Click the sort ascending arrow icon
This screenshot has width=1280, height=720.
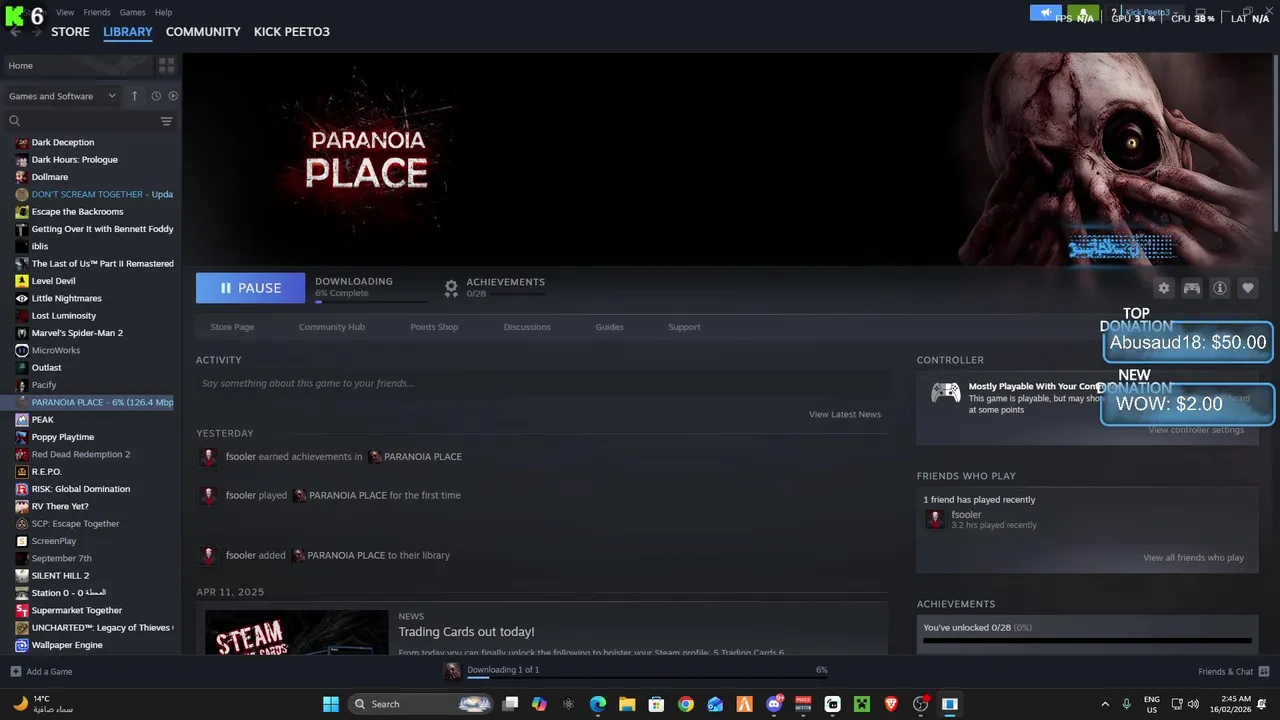click(x=135, y=96)
